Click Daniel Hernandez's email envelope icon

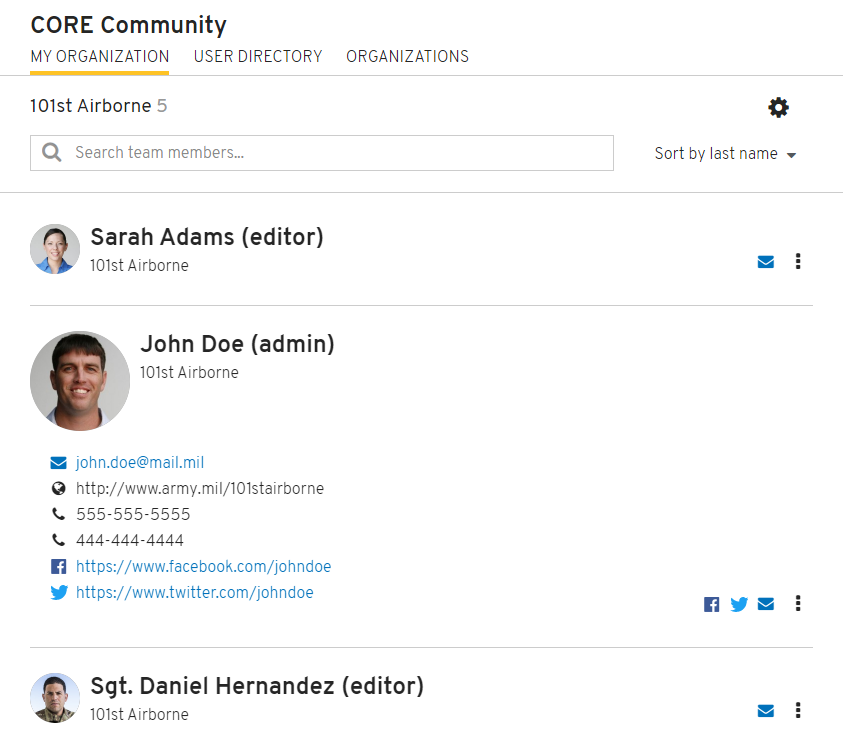coord(766,711)
